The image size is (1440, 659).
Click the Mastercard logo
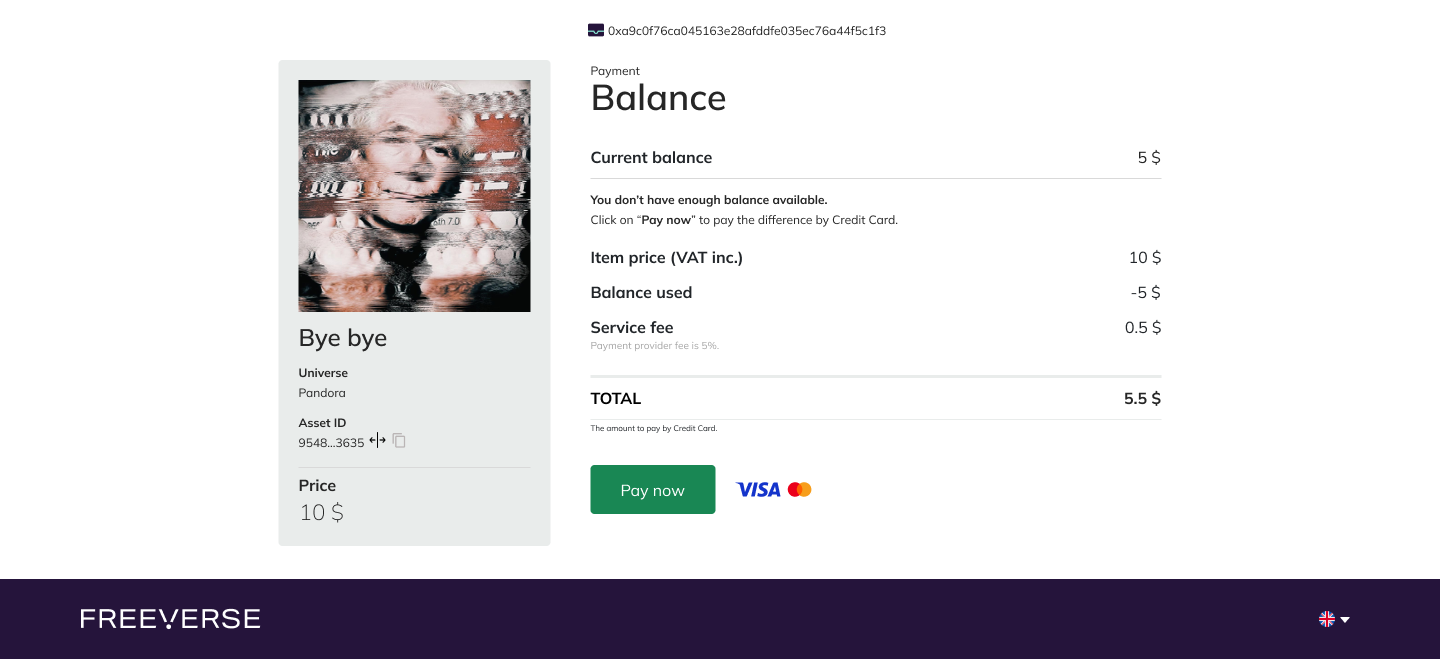tap(799, 490)
